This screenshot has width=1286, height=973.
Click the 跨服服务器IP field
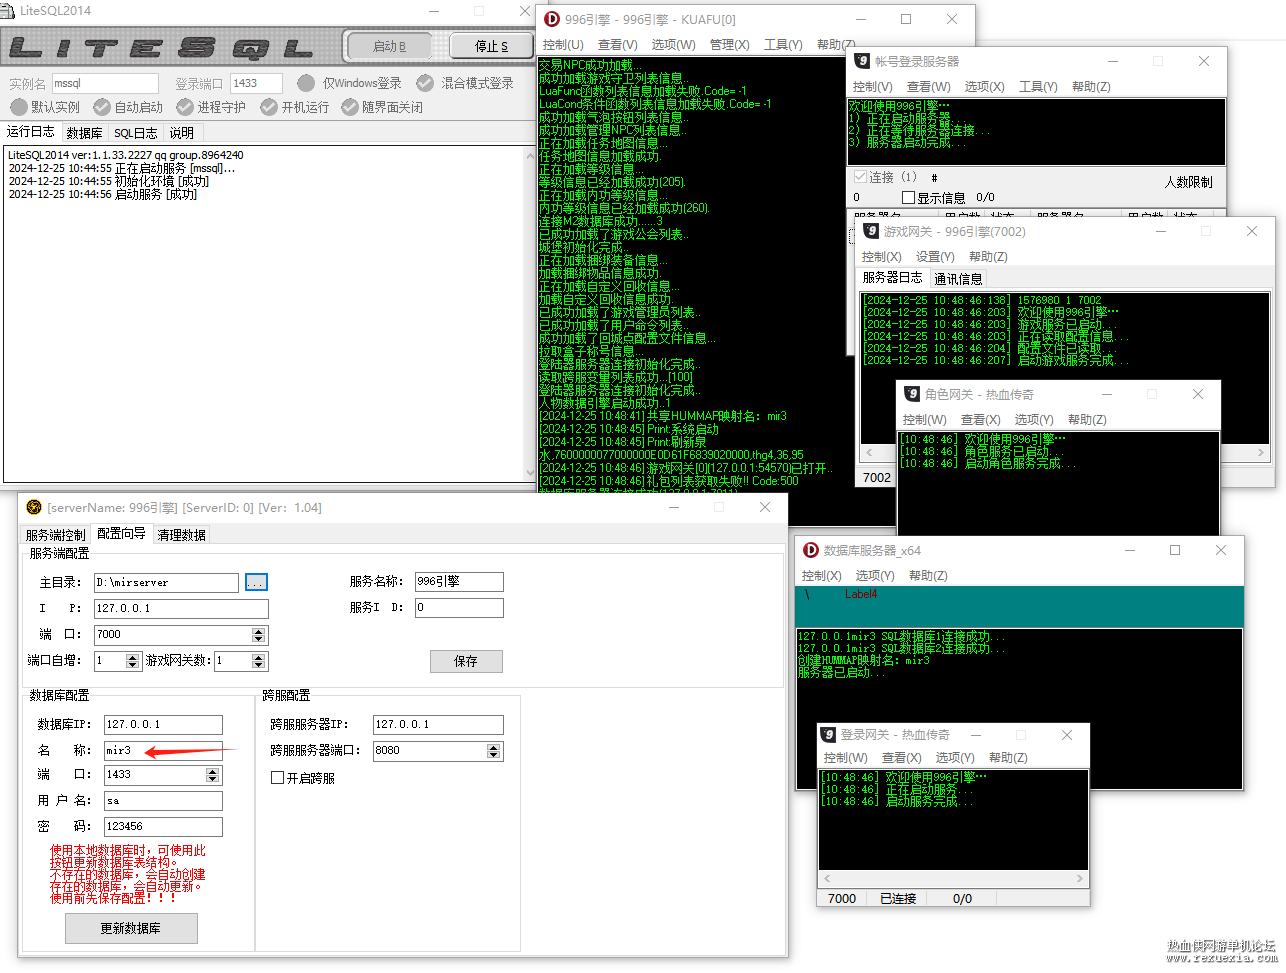coord(438,724)
